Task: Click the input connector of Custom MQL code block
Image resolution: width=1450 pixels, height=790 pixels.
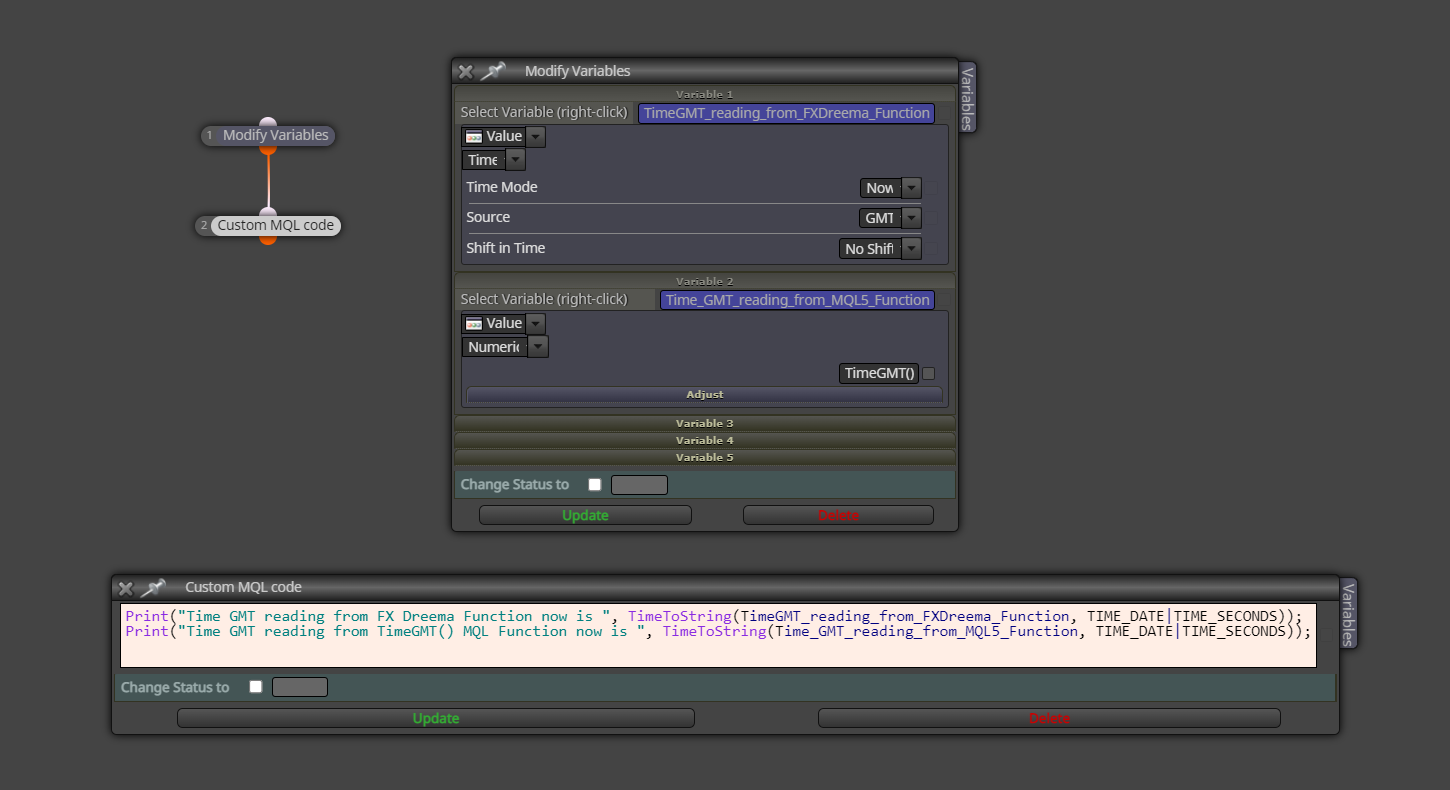Action: (267, 213)
